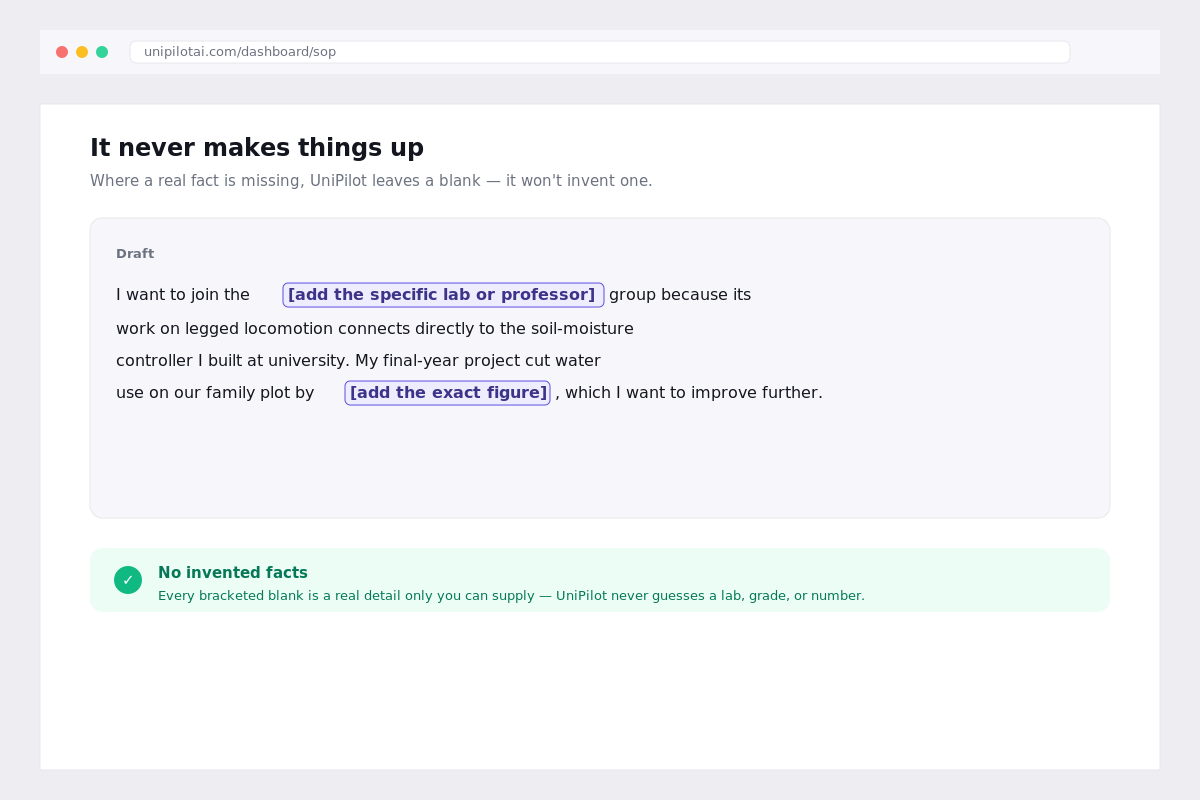The image size is (1200, 800).
Task: Click the "[add the specific lab or professor]" placeholder
Action: point(443,295)
